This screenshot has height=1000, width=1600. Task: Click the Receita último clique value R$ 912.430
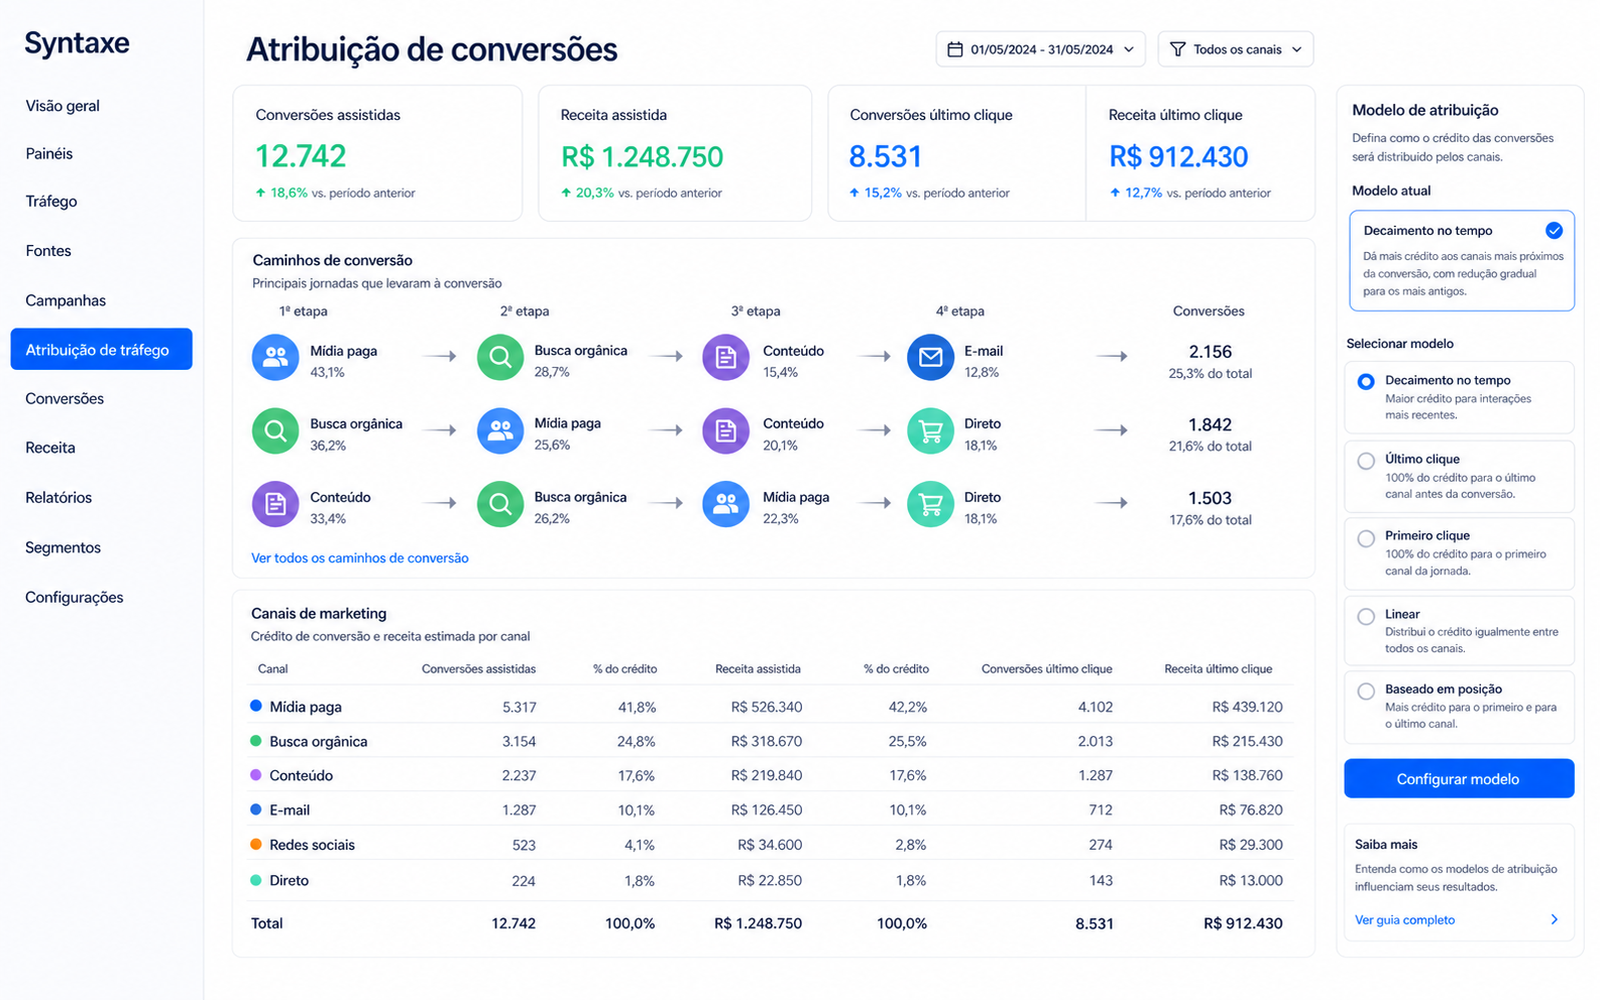pos(1179,157)
